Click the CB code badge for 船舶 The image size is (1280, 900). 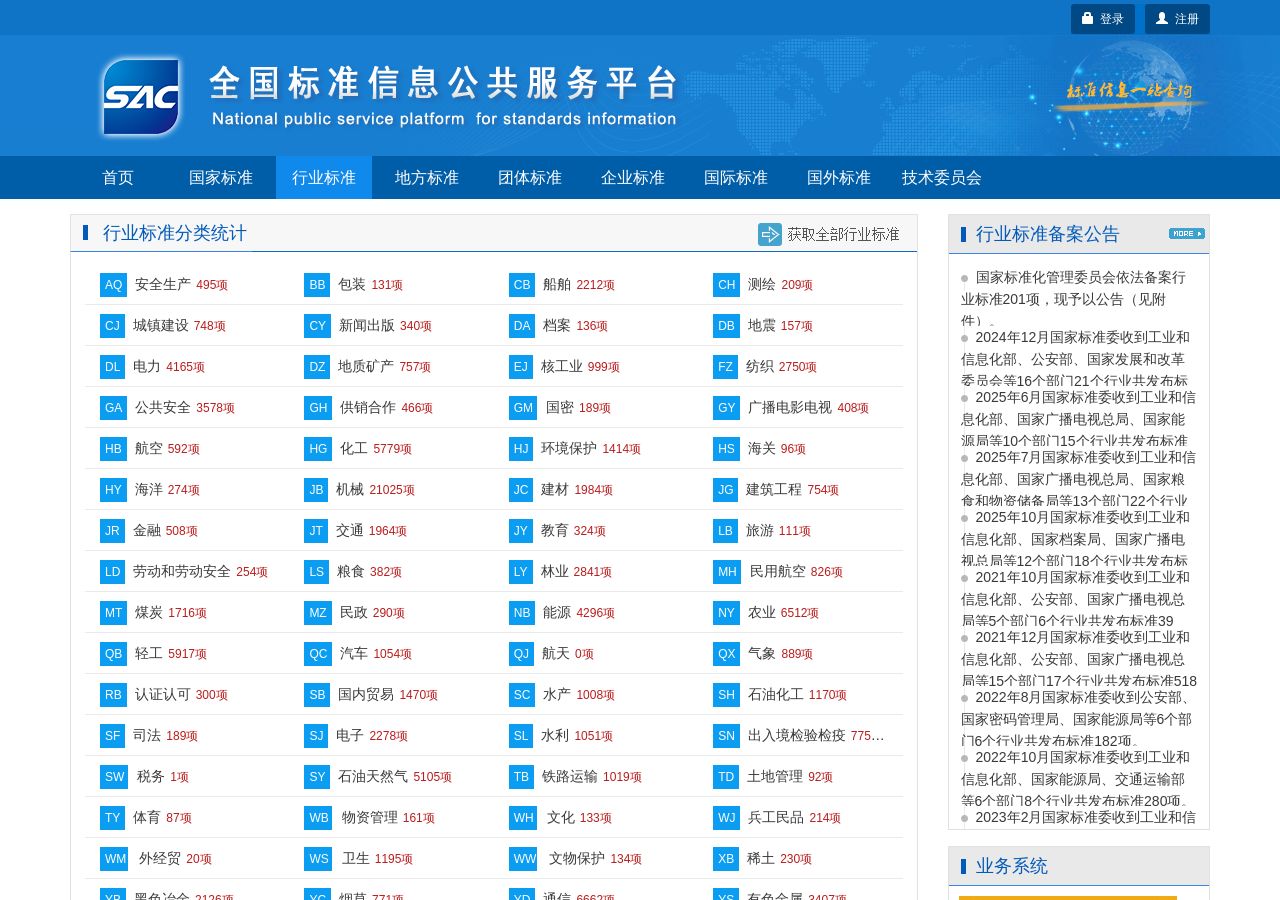(522, 285)
